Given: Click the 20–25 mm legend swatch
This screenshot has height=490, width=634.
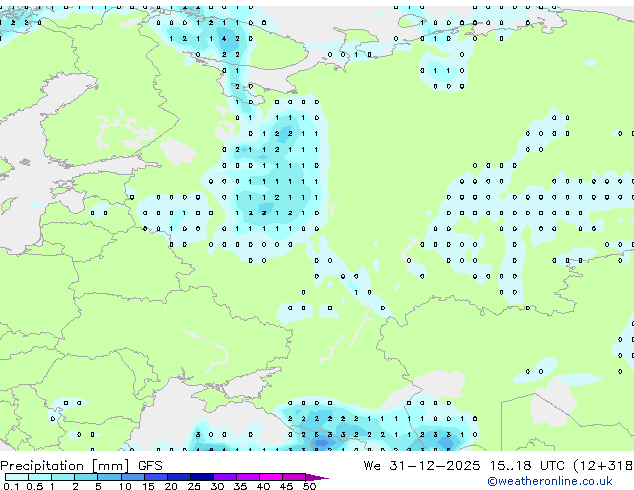Looking at the screenshot, I should 178,477.
